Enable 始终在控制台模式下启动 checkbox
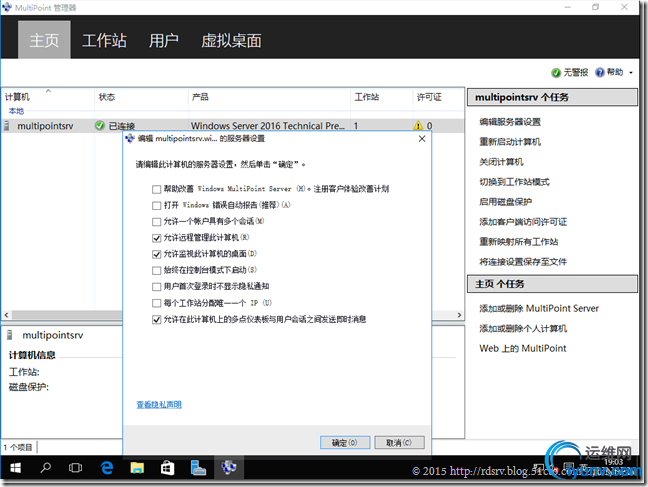 [x=156, y=271]
